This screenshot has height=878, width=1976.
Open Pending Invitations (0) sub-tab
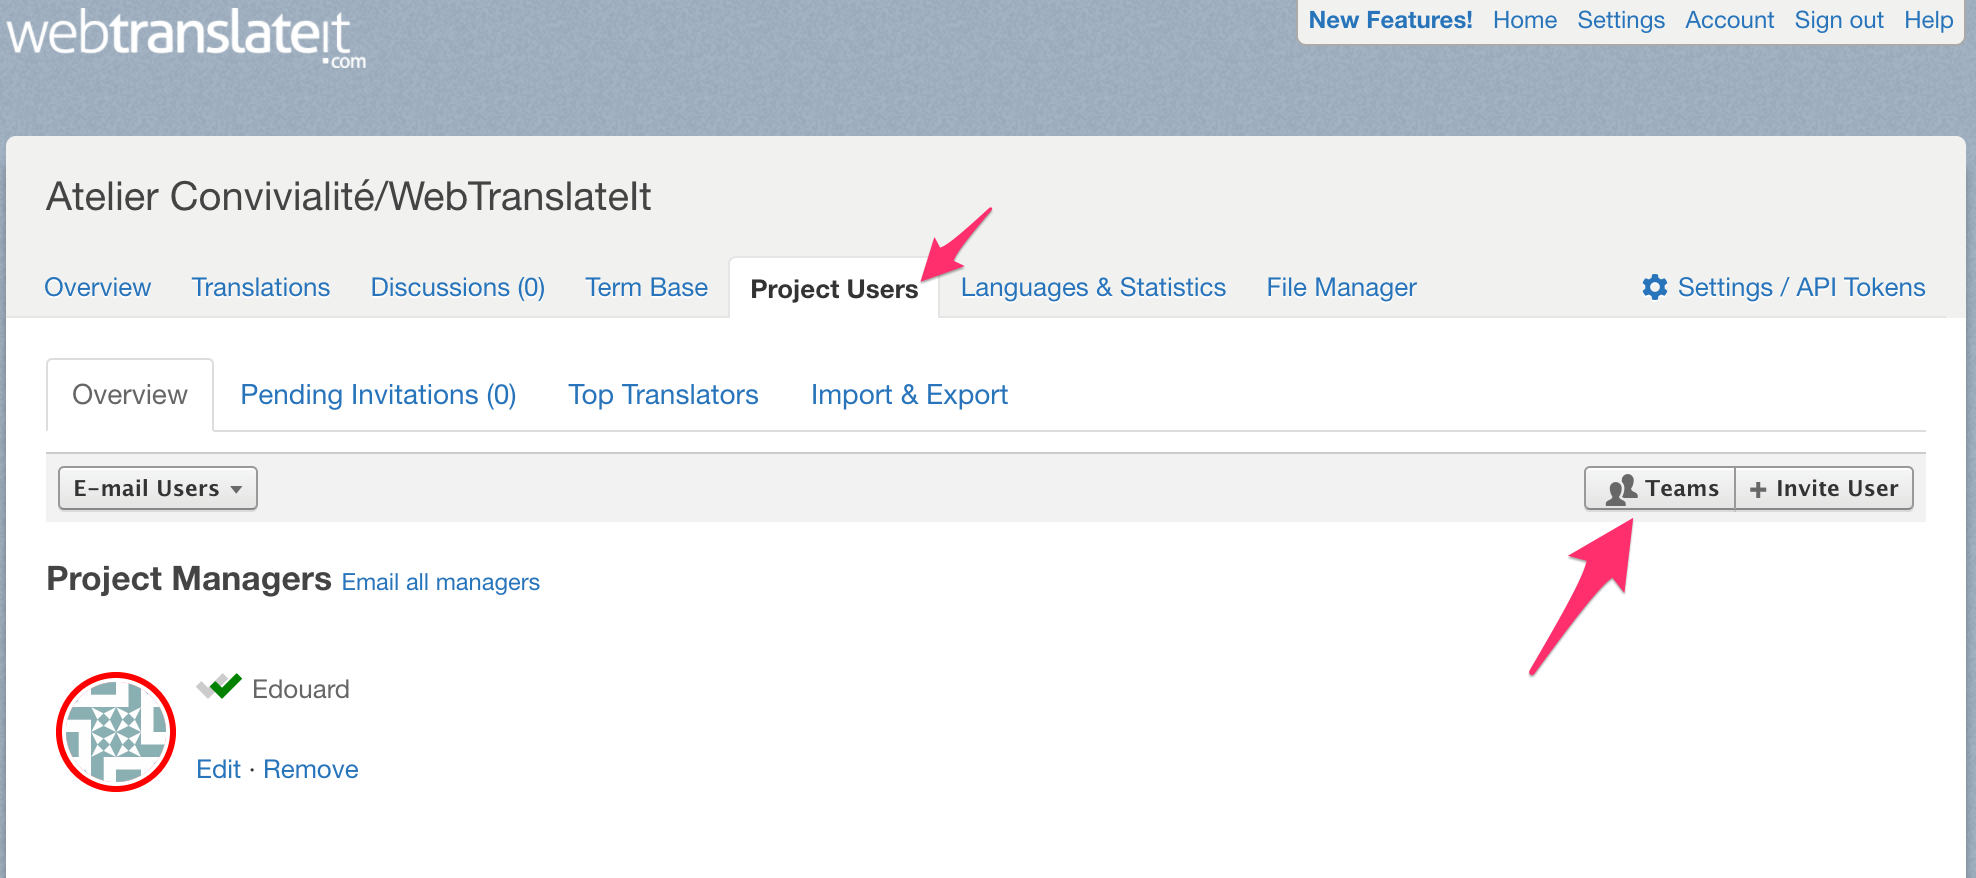tap(378, 395)
